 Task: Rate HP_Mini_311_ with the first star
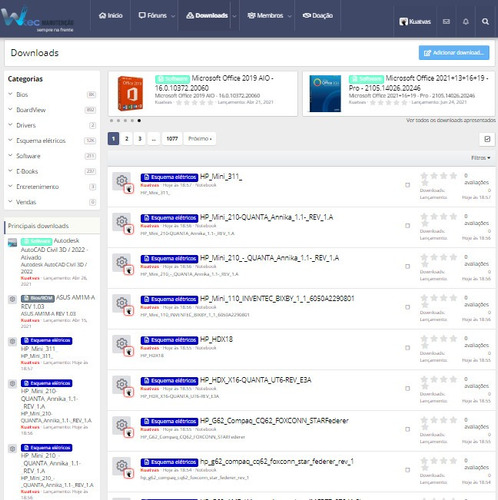[424, 175]
